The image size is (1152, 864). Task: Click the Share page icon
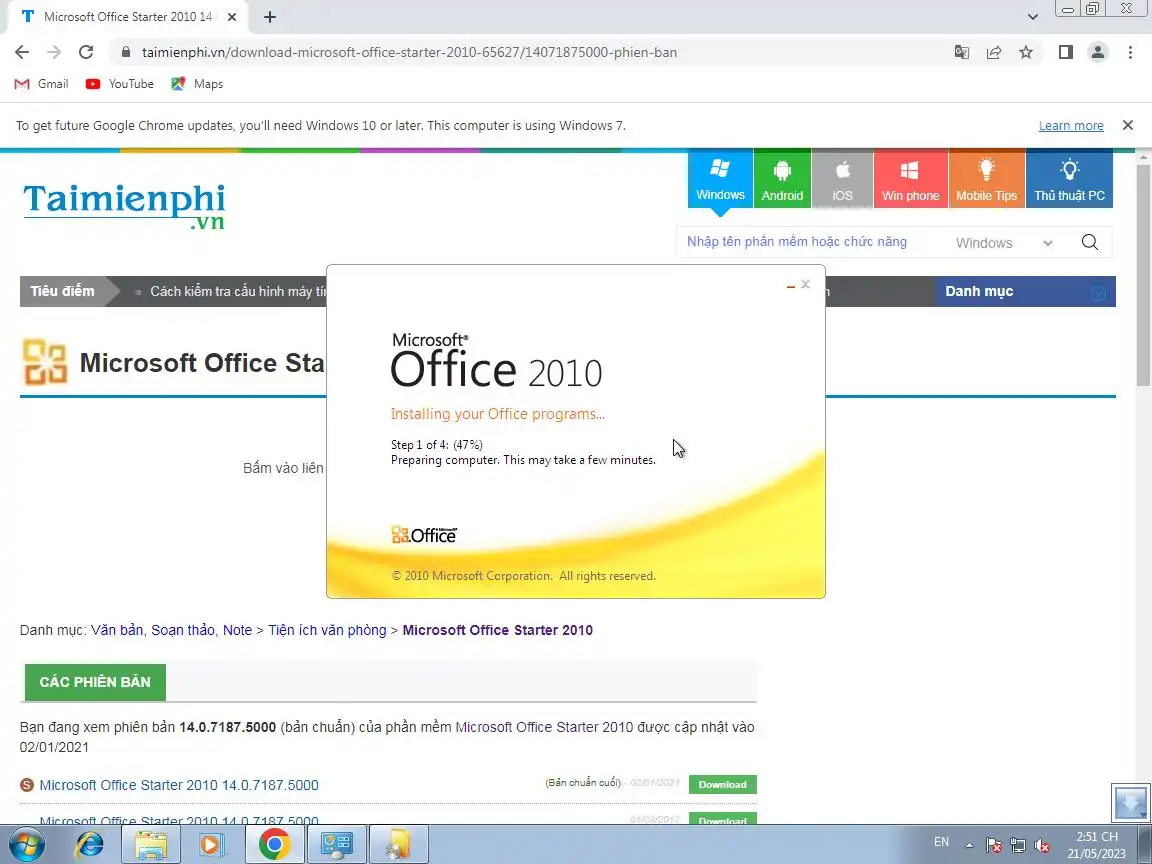994,52
